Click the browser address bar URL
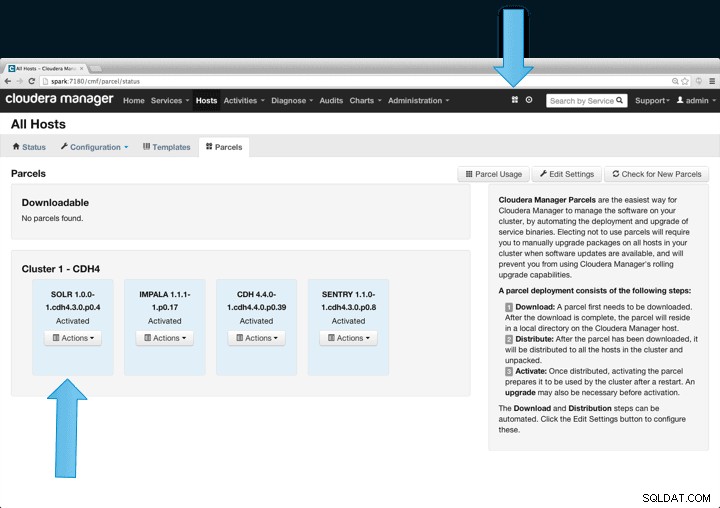 [x=95, y=81]
